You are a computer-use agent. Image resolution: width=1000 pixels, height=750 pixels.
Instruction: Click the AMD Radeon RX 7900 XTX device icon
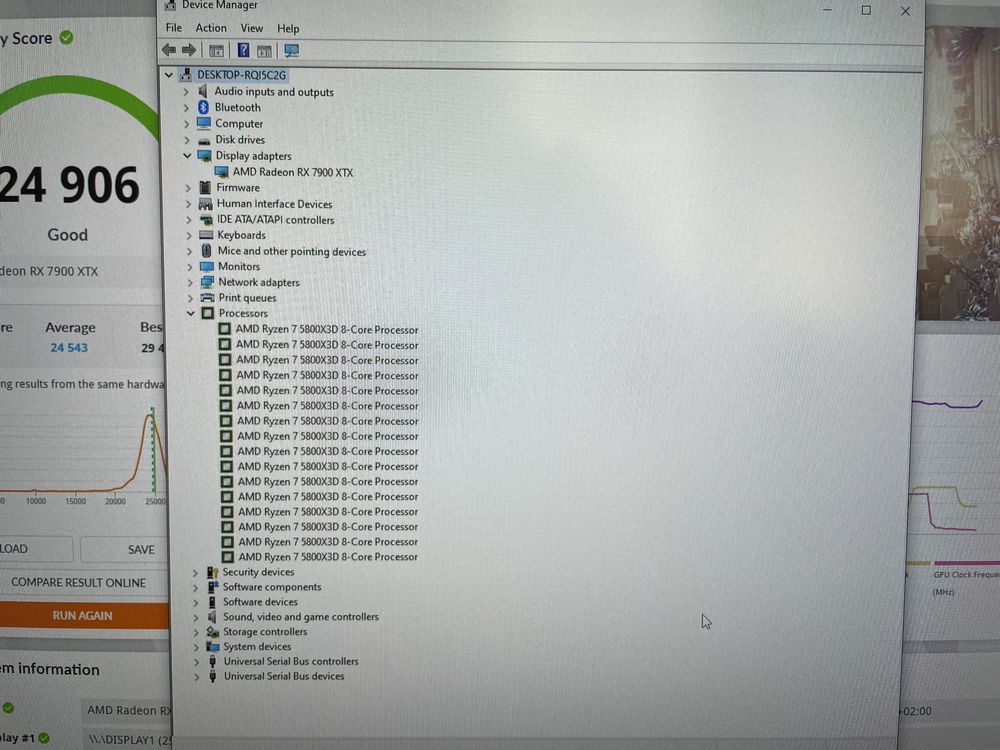[x=221, y=172]
